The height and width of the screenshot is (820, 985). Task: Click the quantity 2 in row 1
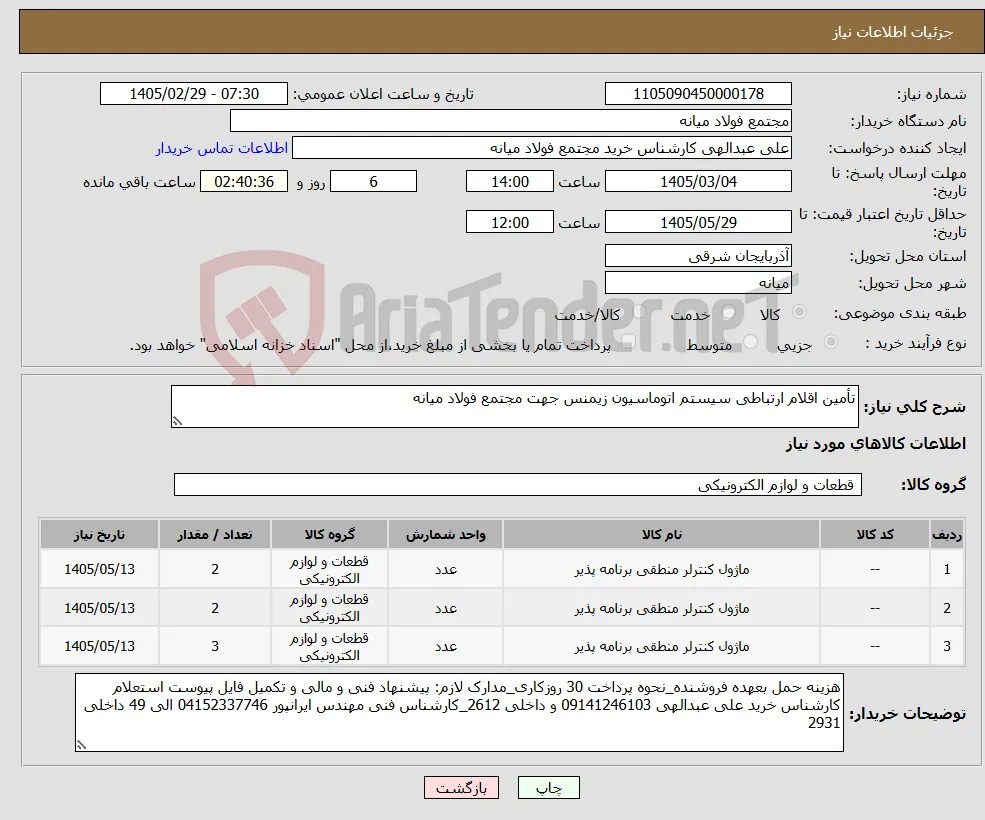[215, 569]
